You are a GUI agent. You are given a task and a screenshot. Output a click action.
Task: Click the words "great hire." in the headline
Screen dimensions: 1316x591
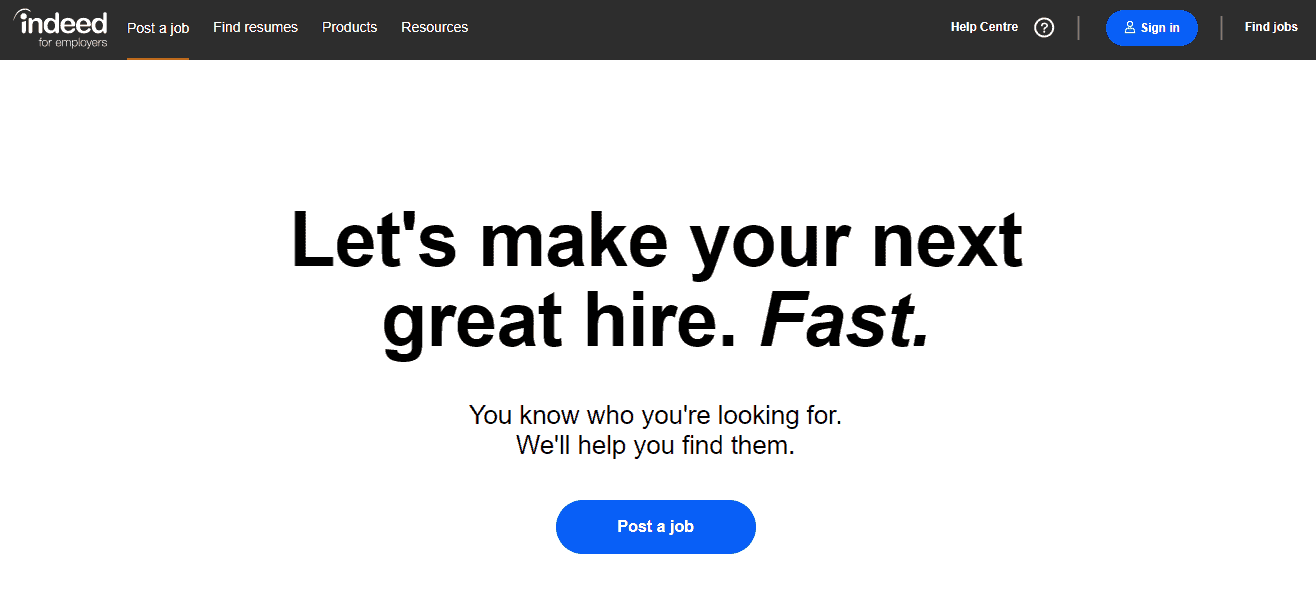[x=560, y=322]
